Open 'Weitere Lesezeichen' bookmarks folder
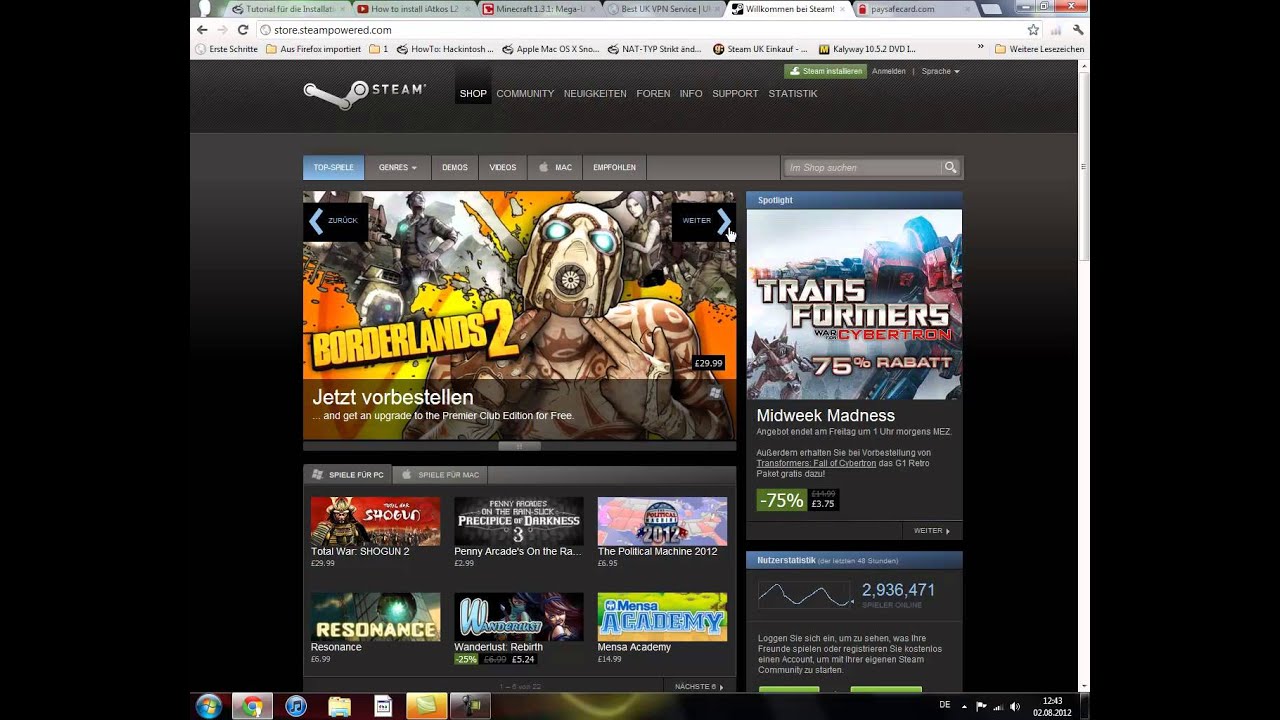The image size is (1280, 720). pos(1039,49)
